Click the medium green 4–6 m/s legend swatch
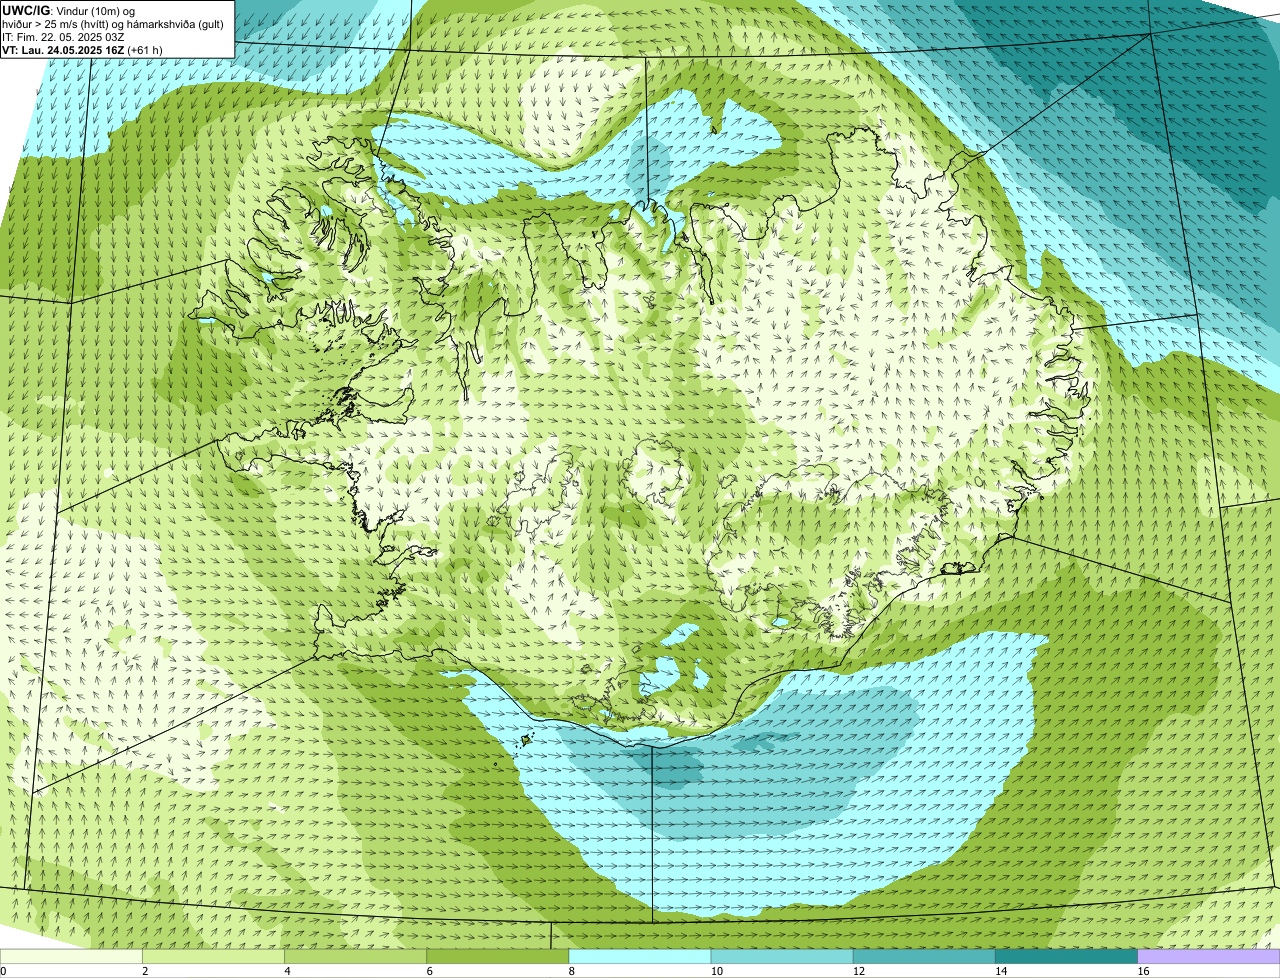Image resolution: width=1280 pixels, height=978 pixels. tap(355, 957)
